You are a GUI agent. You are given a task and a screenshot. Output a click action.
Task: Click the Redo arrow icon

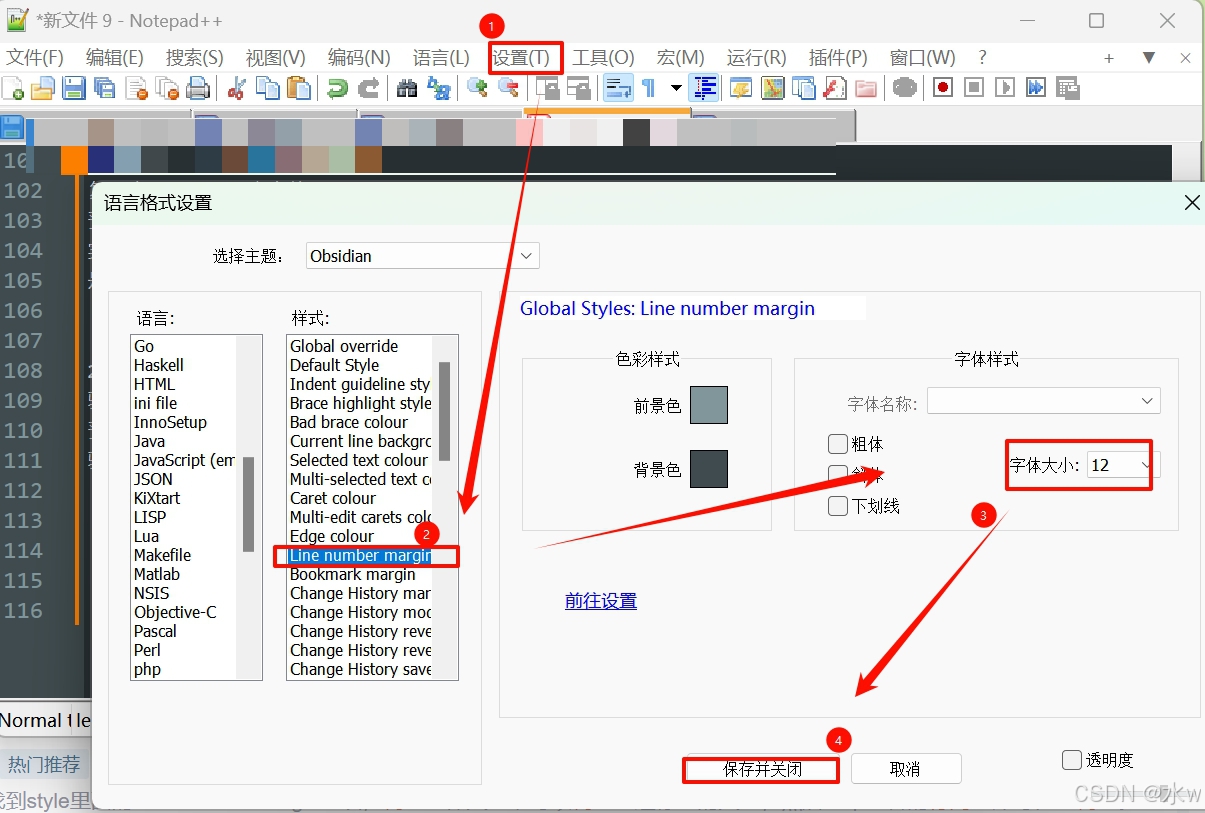click(369, 88)
